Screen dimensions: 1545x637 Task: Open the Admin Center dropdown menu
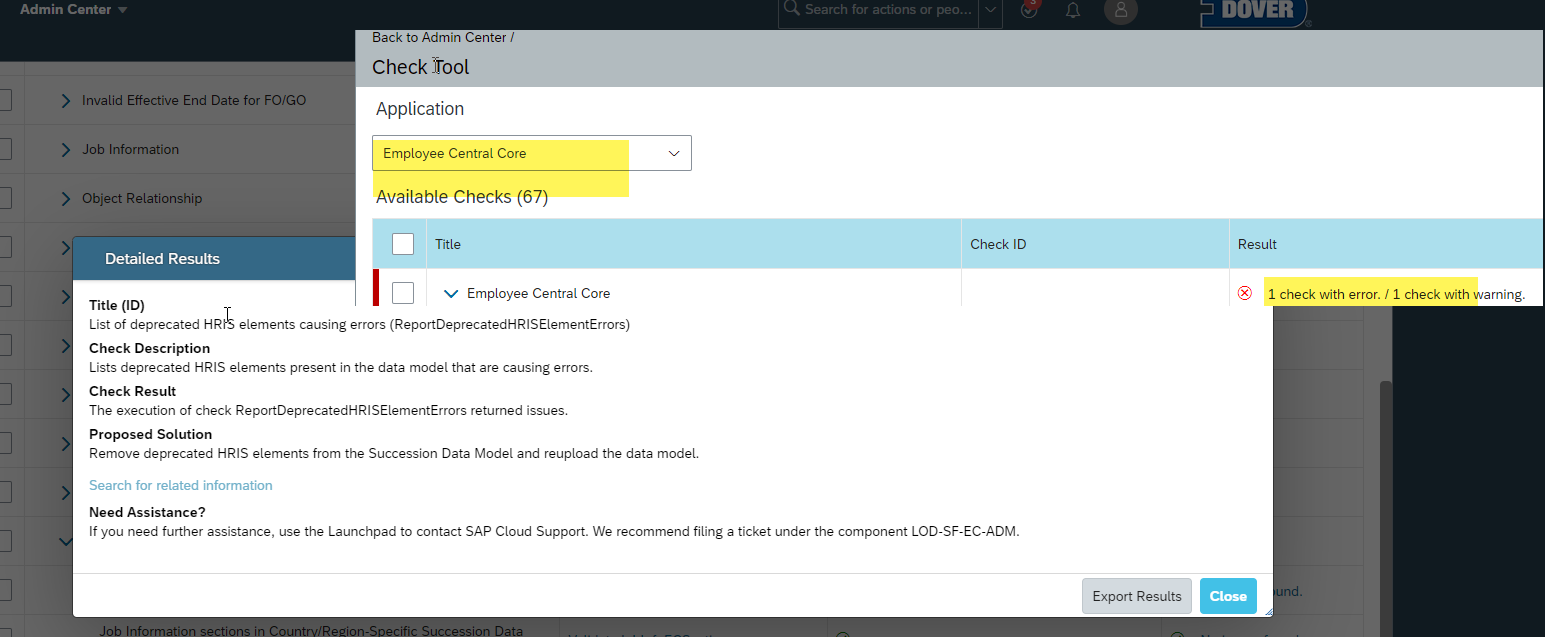(73, 10)
